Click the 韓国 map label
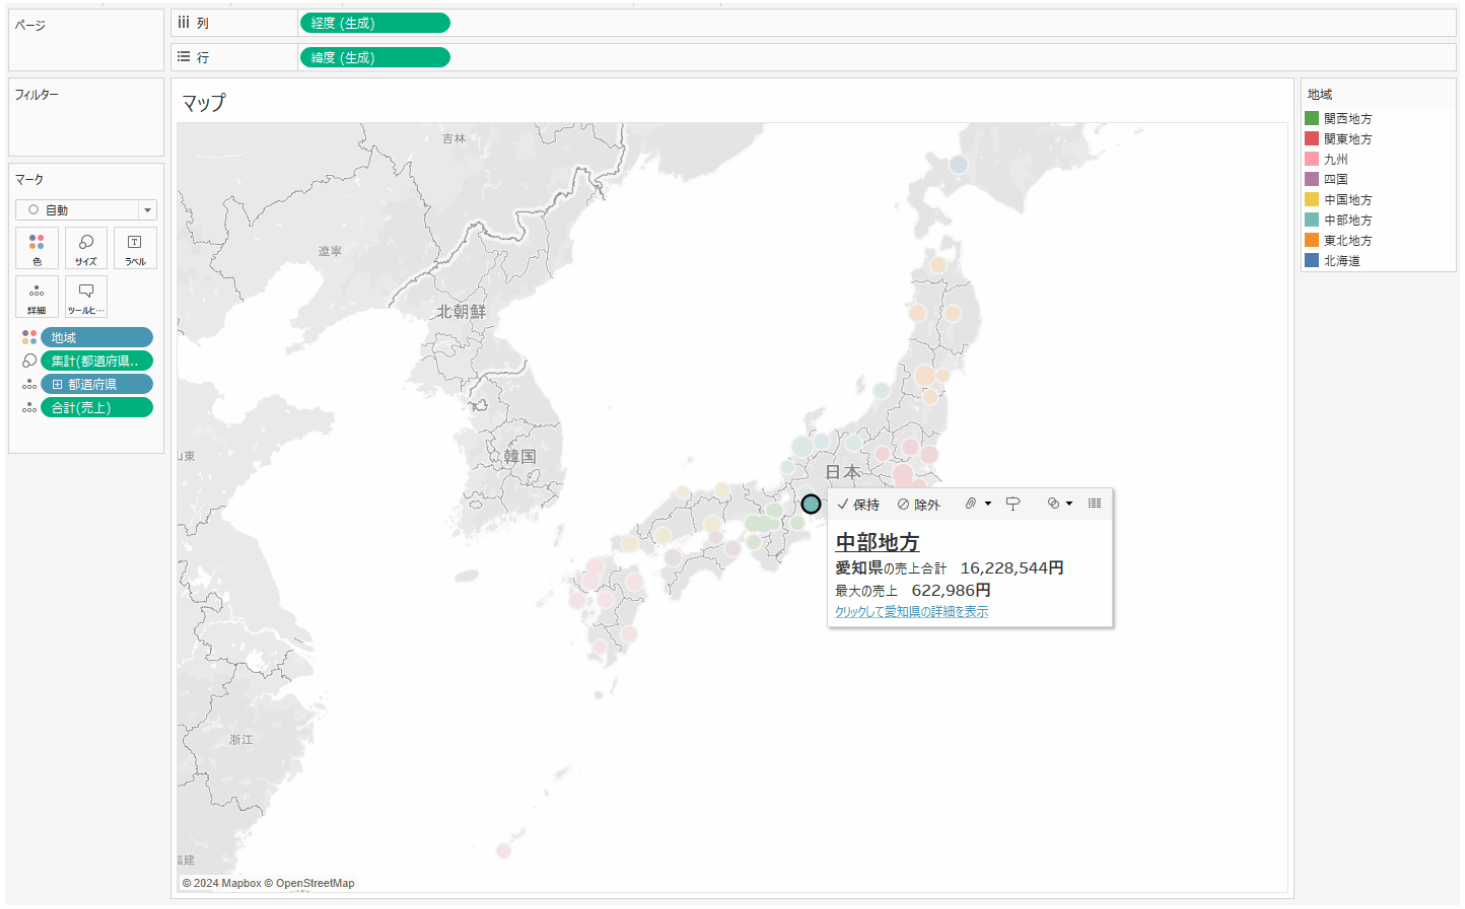The height and width of the screenshot is (909, 1465). pyautogui.click(x=520, y=456)
